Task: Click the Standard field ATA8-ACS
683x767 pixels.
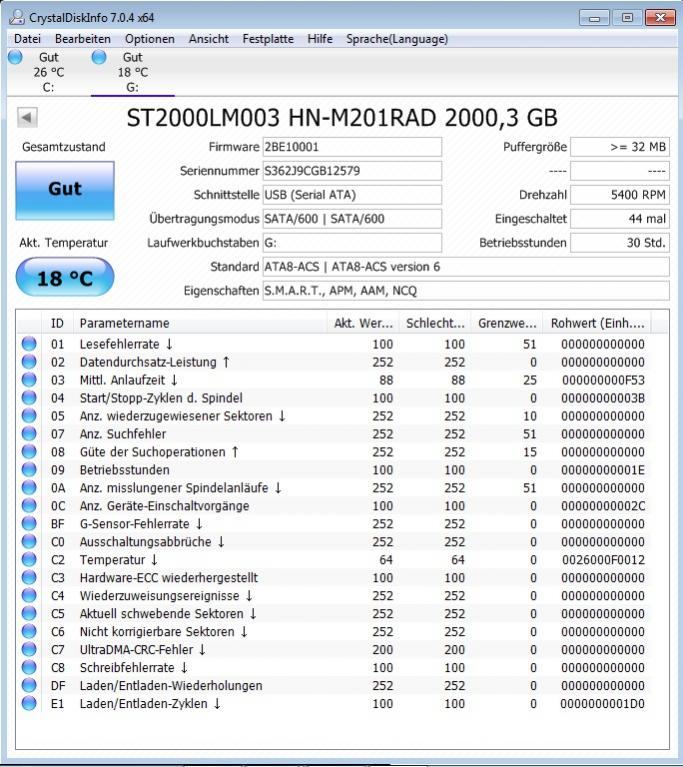Action: pyautogui.click(x=466, y=267)
